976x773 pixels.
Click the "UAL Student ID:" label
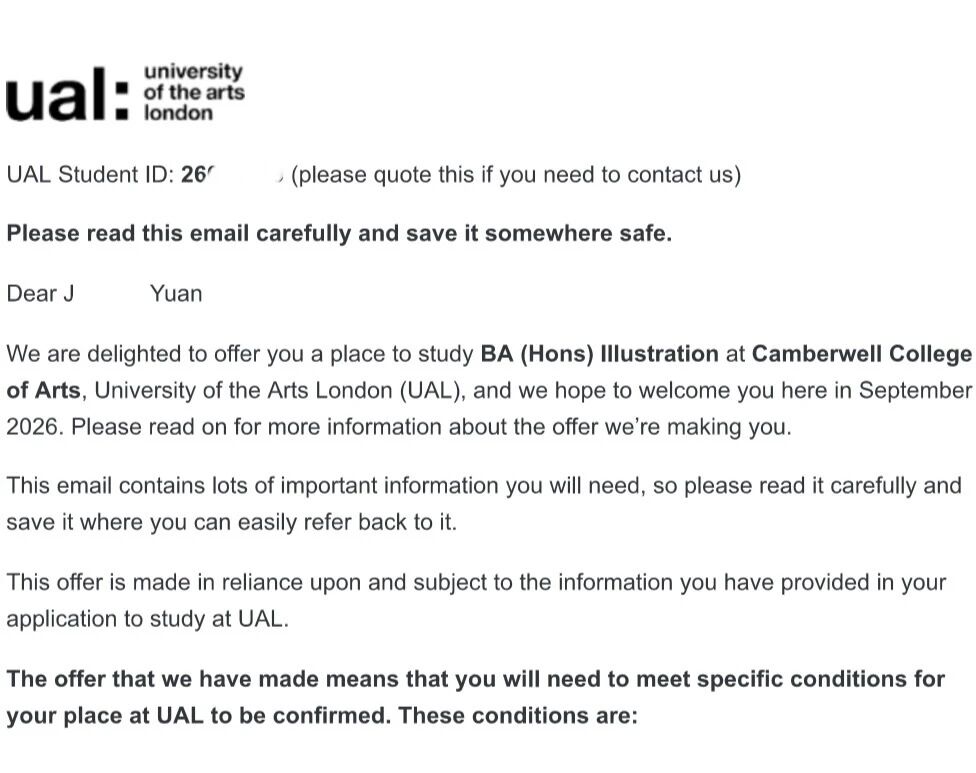point(91,175)
